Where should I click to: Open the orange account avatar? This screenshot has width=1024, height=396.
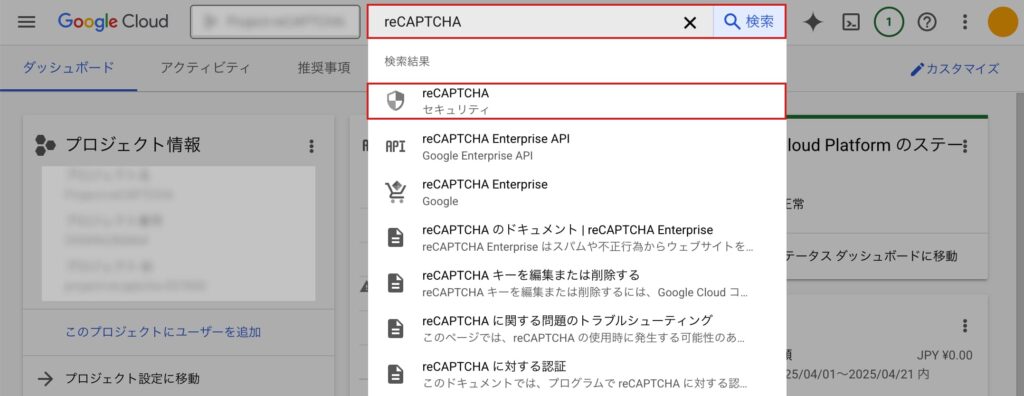point(1003,22)
